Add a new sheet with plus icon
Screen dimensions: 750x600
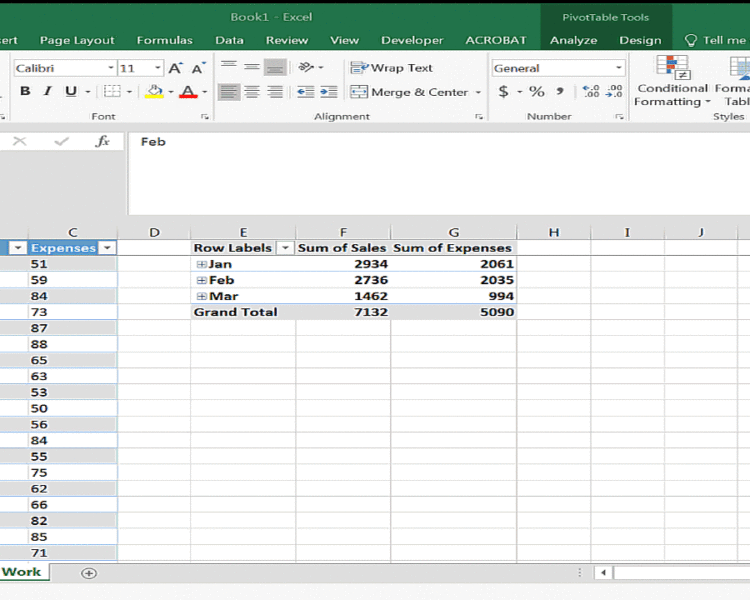pos(89,573)
